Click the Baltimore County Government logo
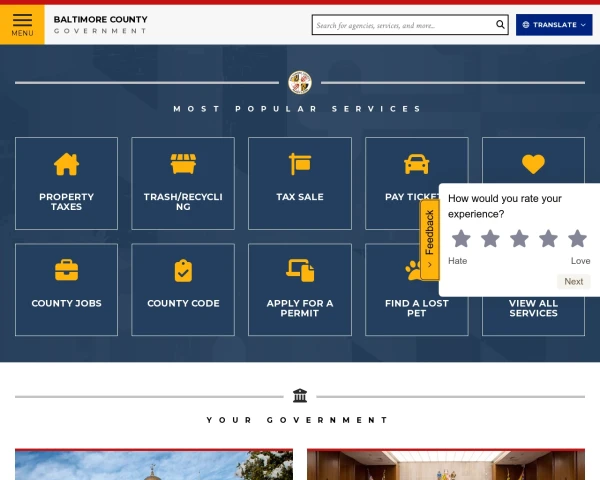The height and width of the screenshot is (480, 600). (100, 25)
